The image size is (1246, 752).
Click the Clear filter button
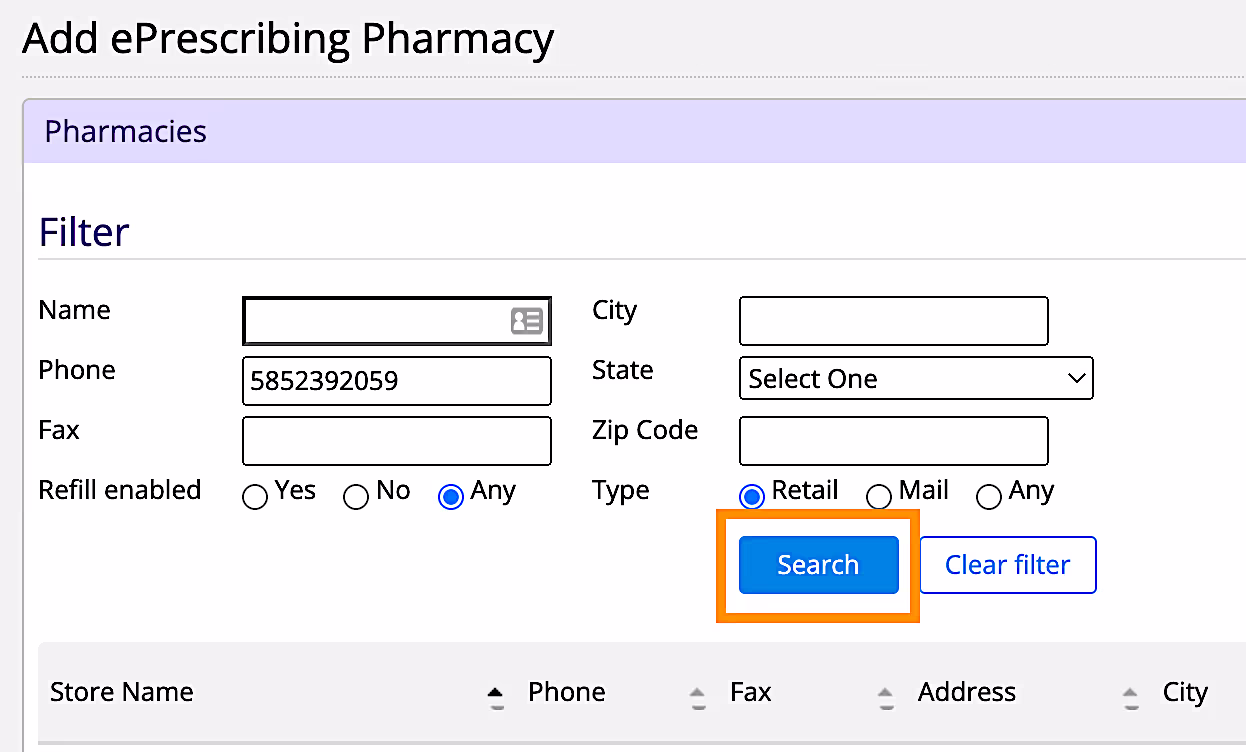pyautogui.click(x=1008, y=565)
